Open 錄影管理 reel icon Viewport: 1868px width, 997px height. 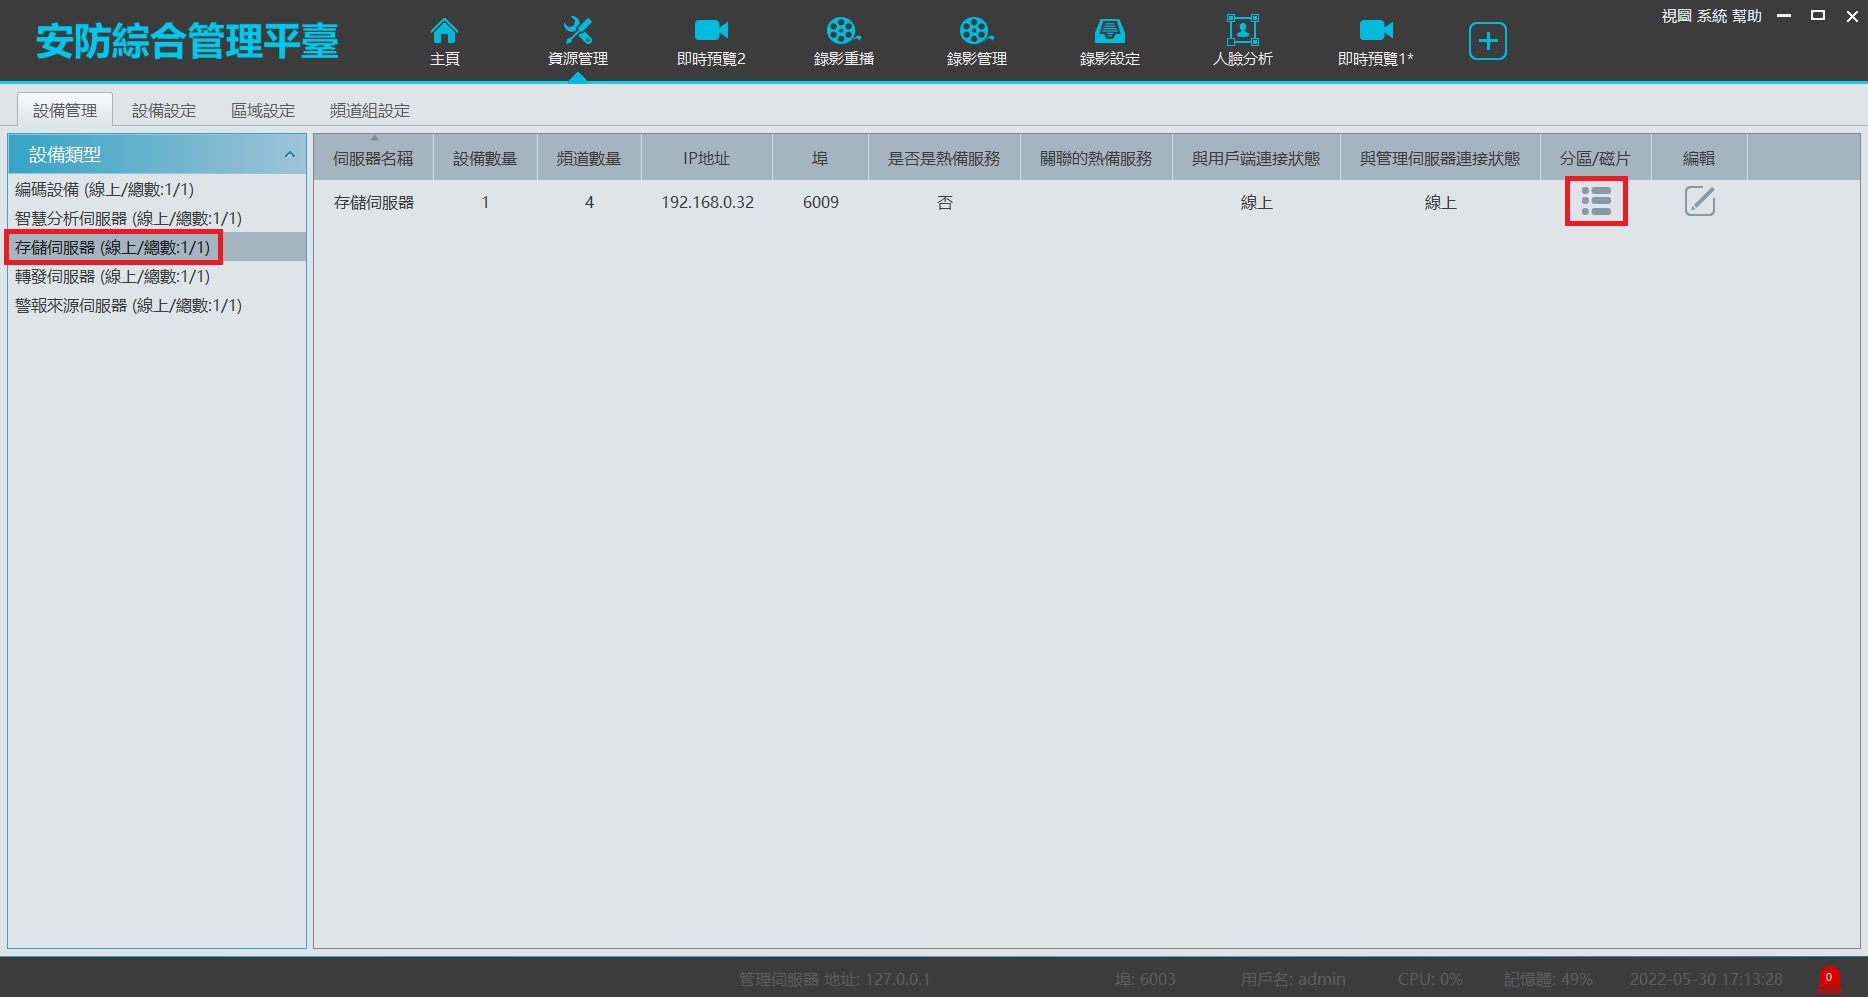977,31
